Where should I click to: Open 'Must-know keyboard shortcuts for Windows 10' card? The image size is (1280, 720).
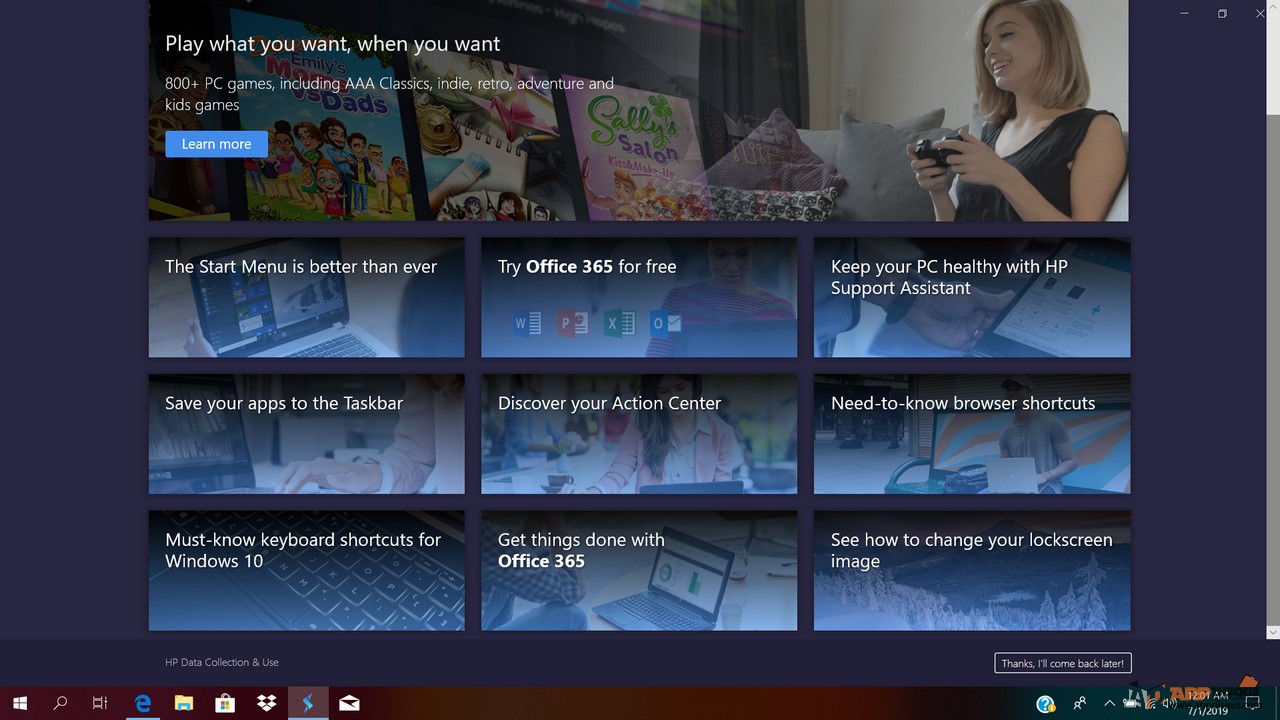pyautogui.click(x=307, y=571)
